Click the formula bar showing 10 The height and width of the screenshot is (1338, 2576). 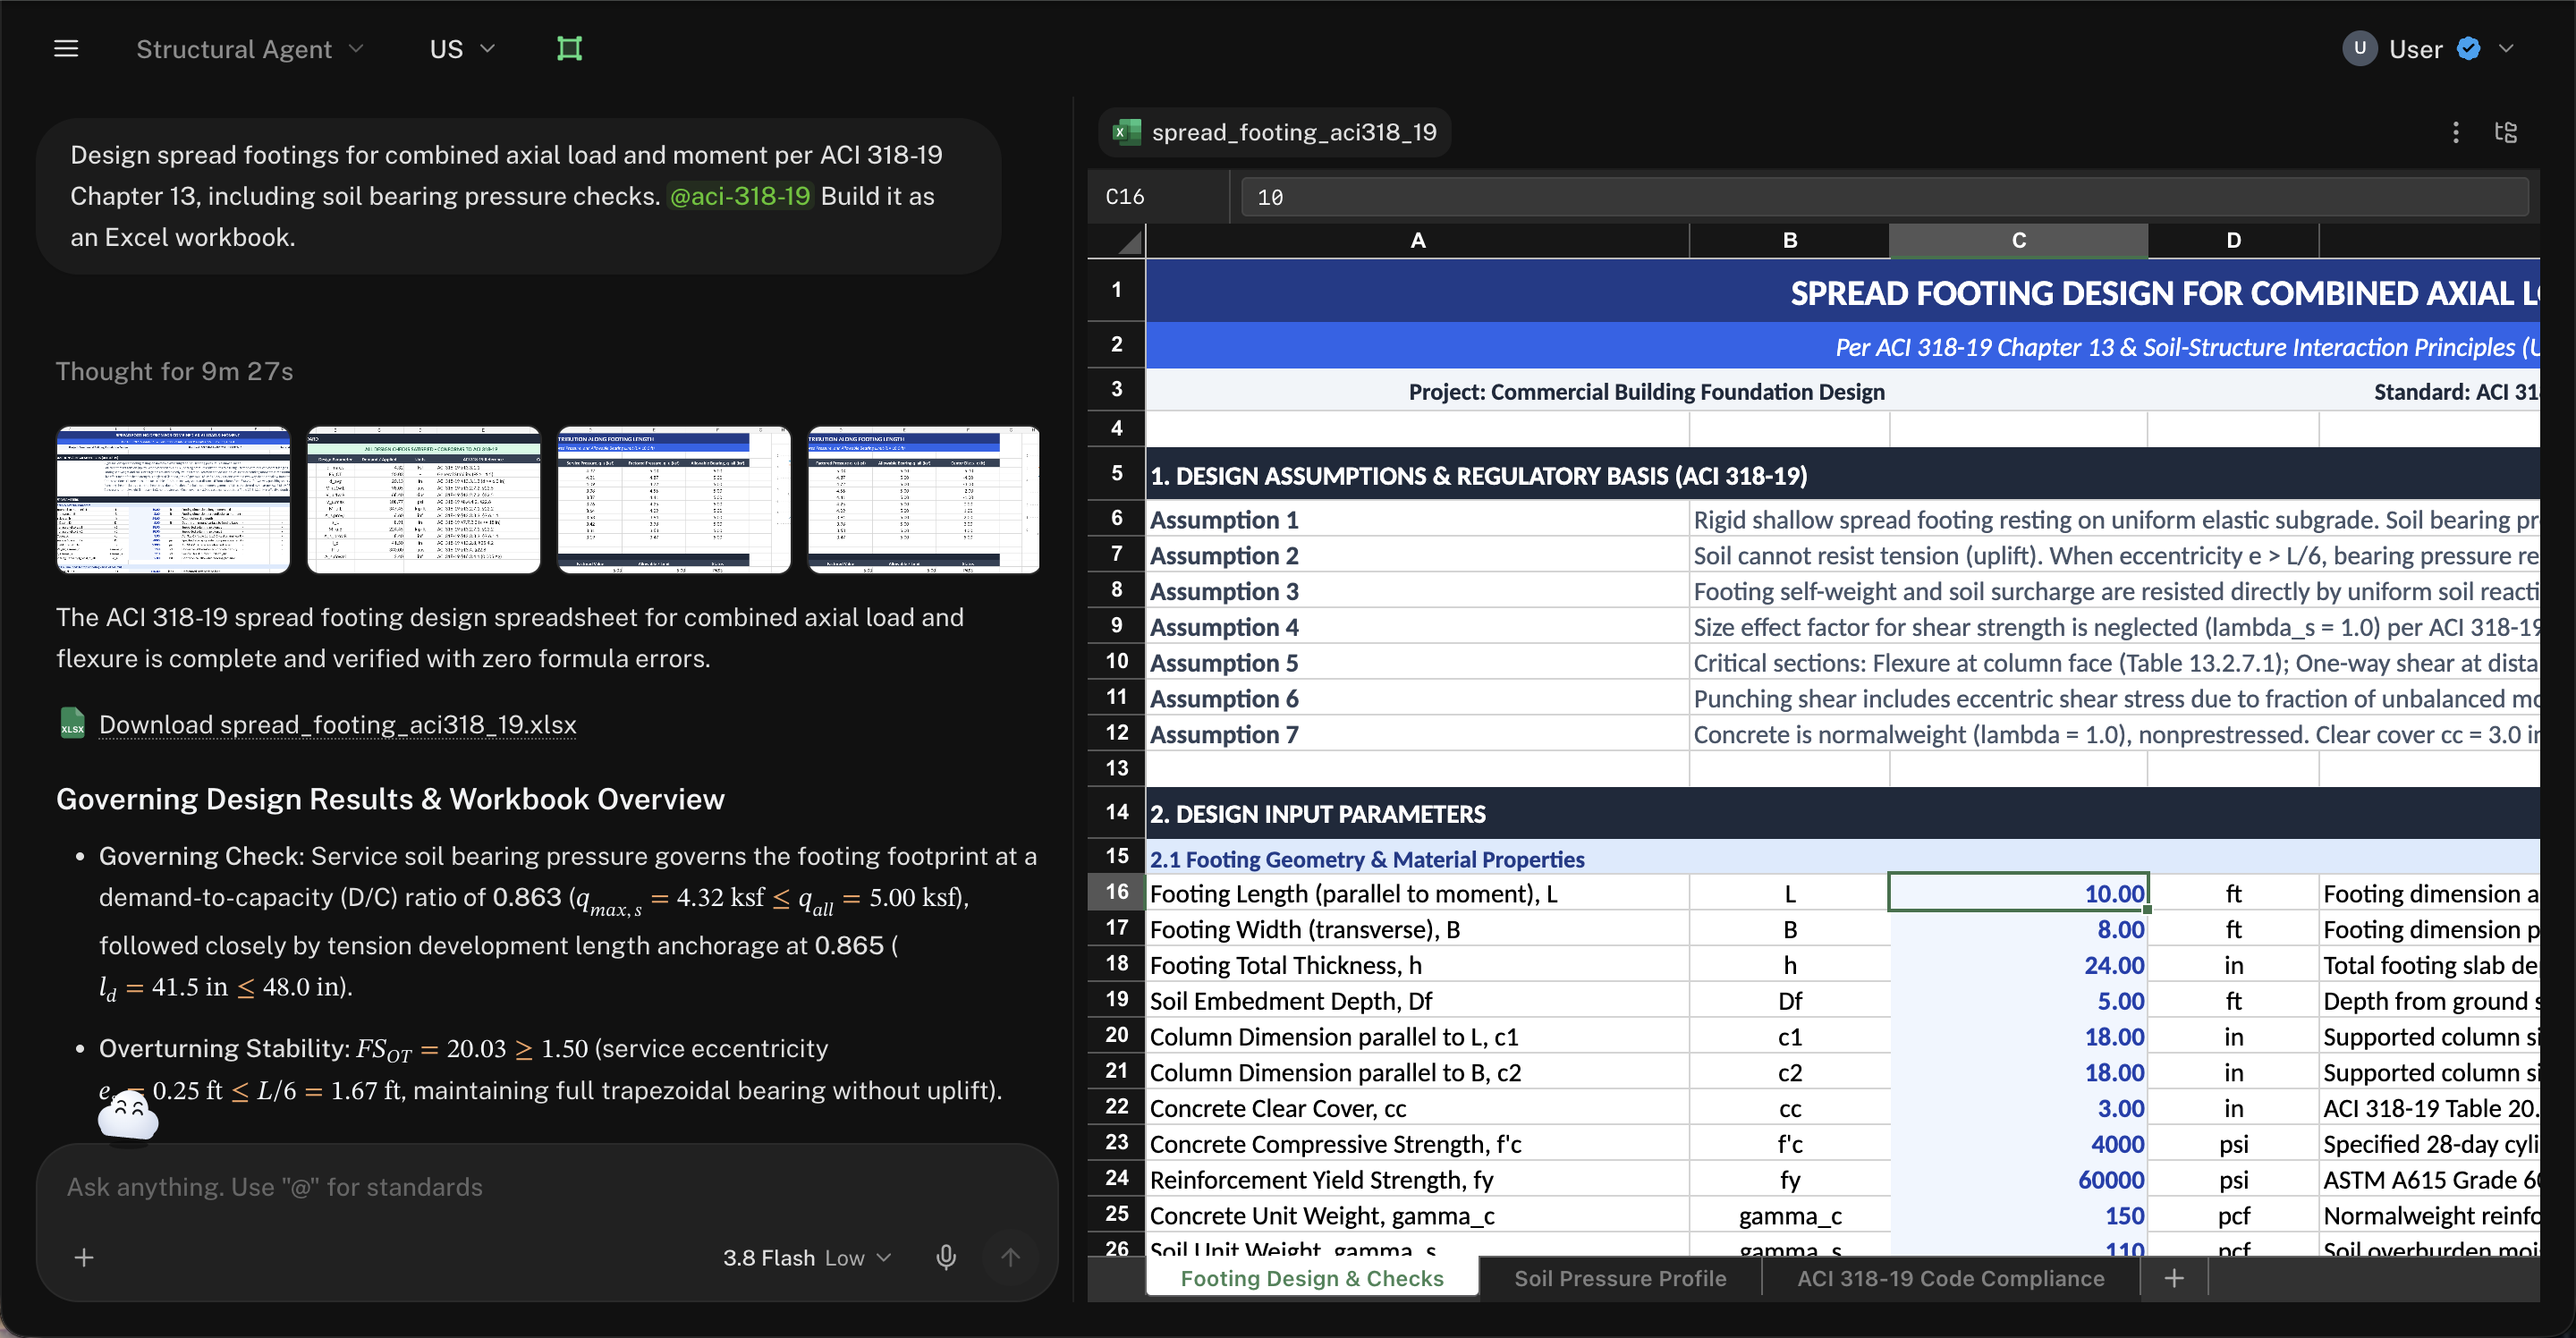tap(1885, 197)
